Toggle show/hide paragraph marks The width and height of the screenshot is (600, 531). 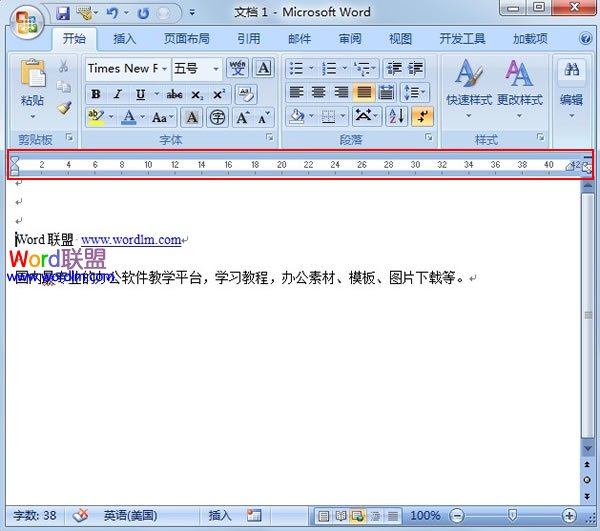point(422,116)
